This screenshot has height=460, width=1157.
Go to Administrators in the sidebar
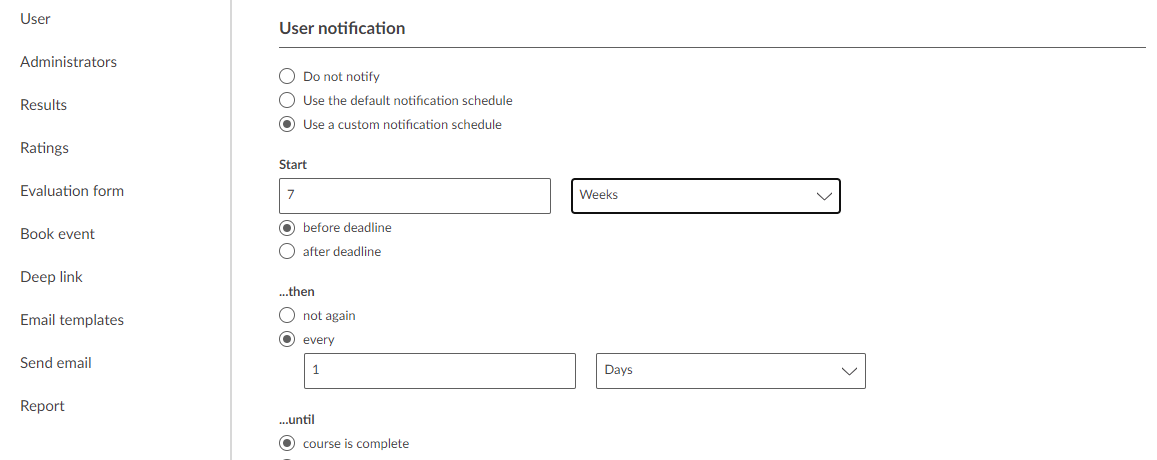68,62
